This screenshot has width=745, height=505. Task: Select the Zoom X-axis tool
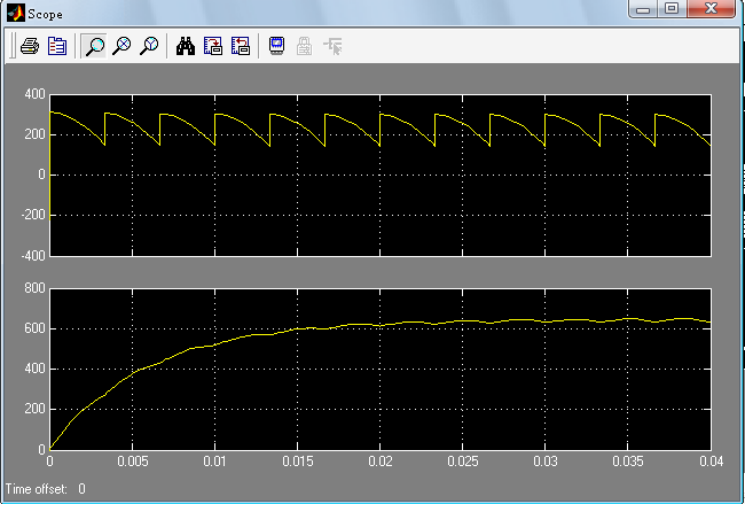click(x=122, y=46)
